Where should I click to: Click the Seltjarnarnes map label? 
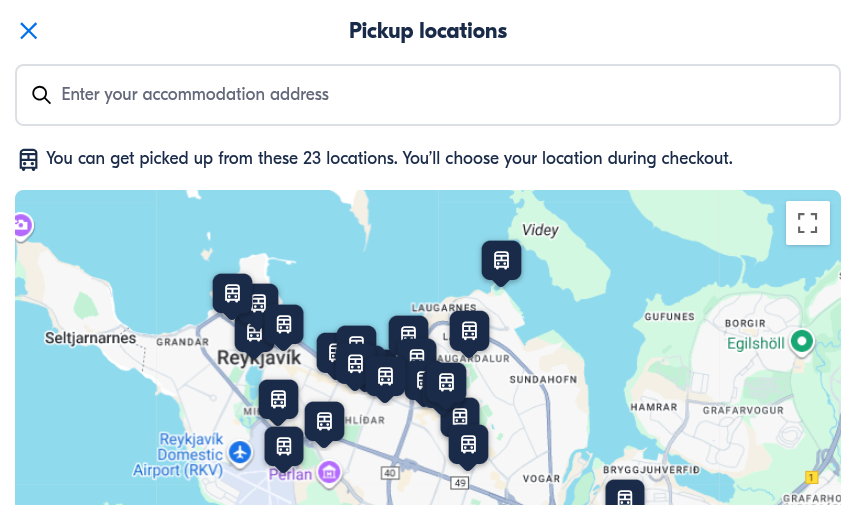point(90,338)
